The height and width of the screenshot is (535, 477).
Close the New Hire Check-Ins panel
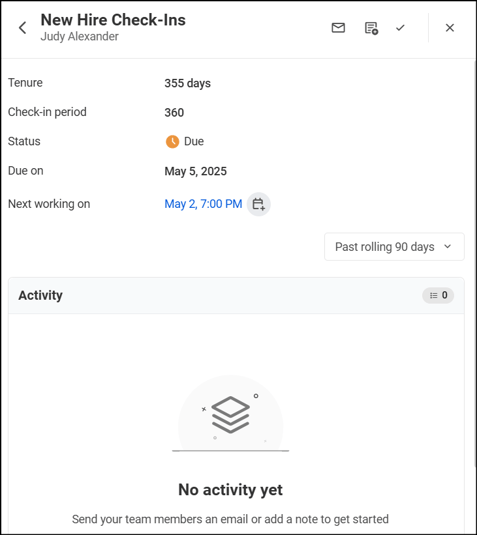pyautogui.click(x=450, y=28)
